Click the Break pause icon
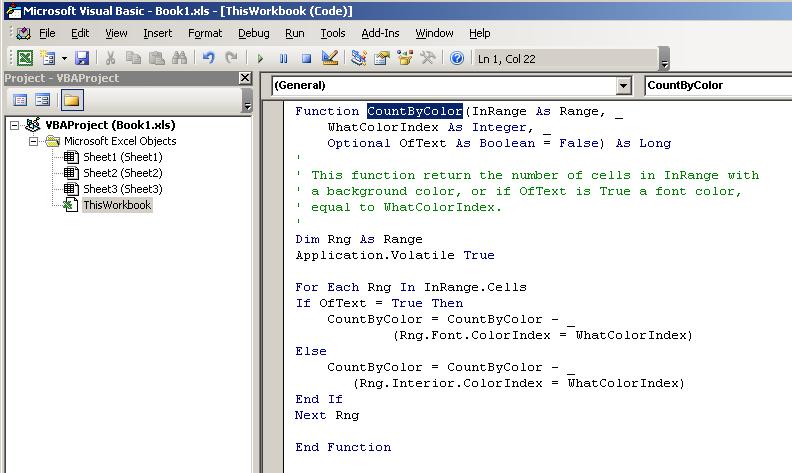 283,59
